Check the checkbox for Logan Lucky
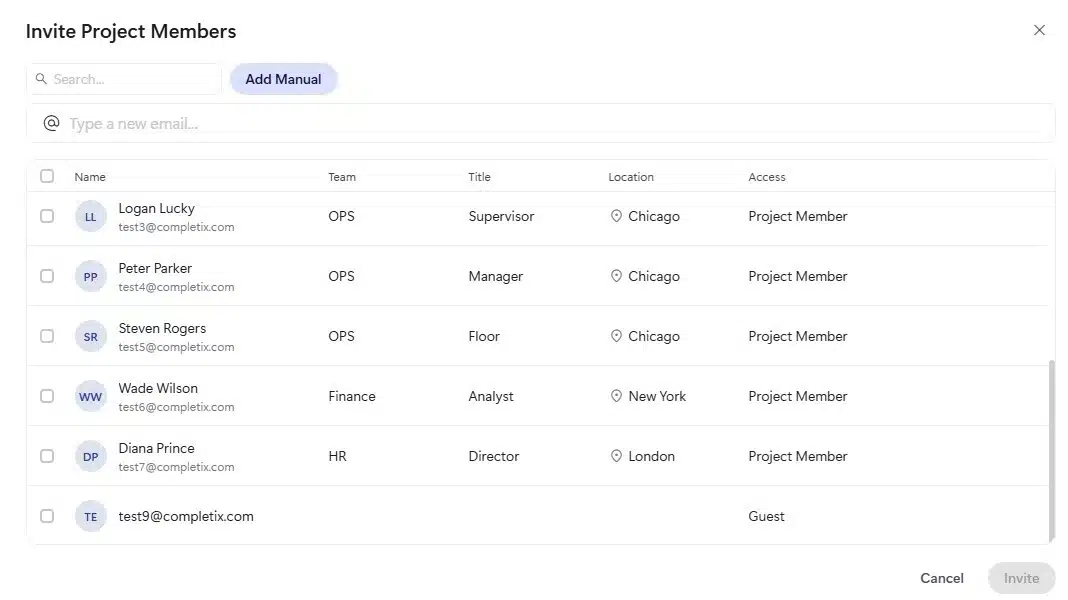1068x600 pixels. click(46, 215)
